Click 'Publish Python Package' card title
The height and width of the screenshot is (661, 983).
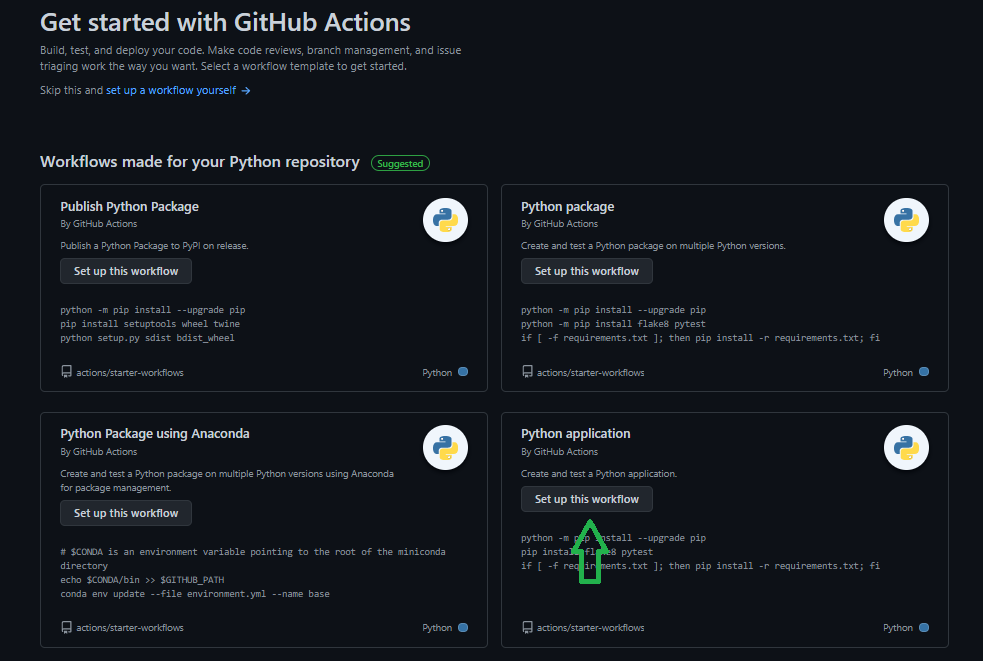129,206
